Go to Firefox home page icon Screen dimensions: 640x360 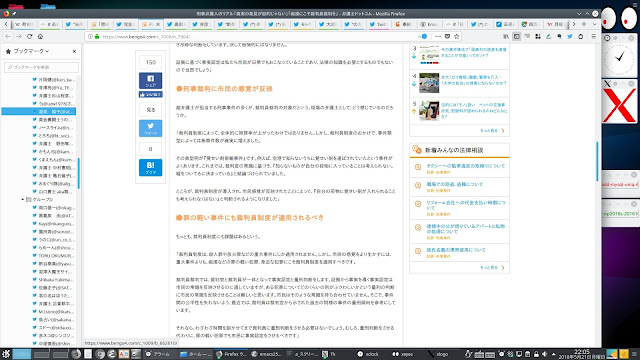[40, 36]
